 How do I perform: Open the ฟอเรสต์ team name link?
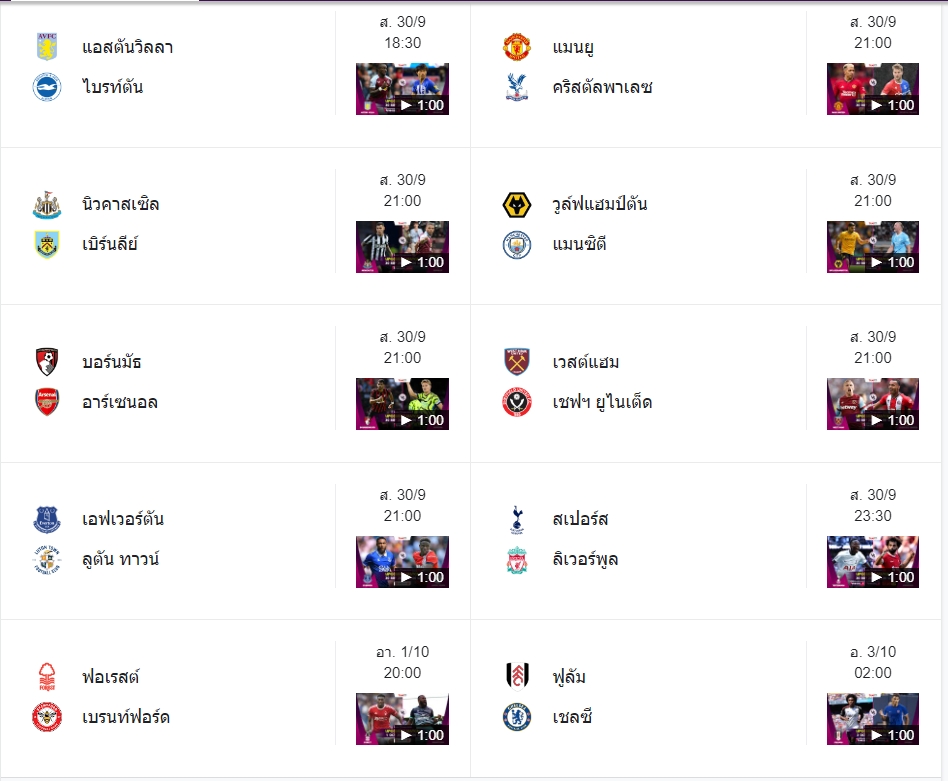pos(111,677)
